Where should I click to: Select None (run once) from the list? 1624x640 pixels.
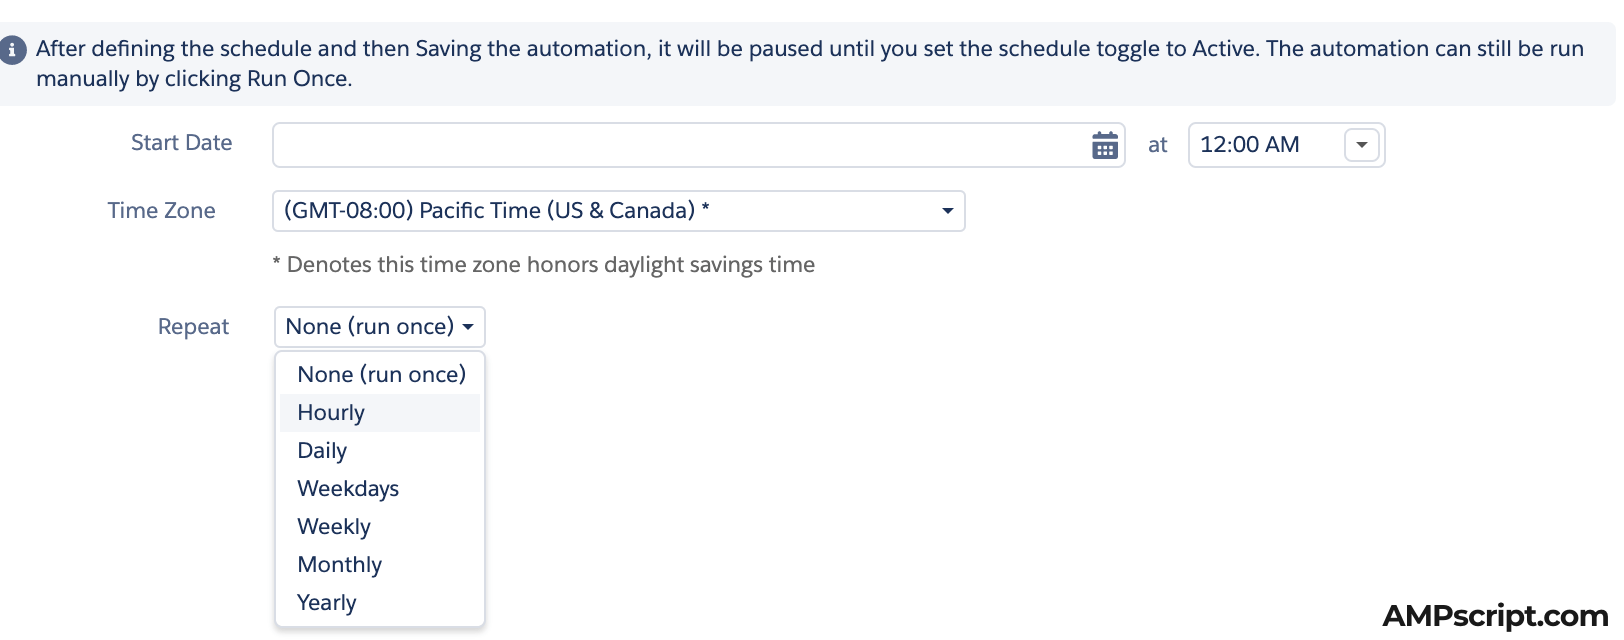381,374
